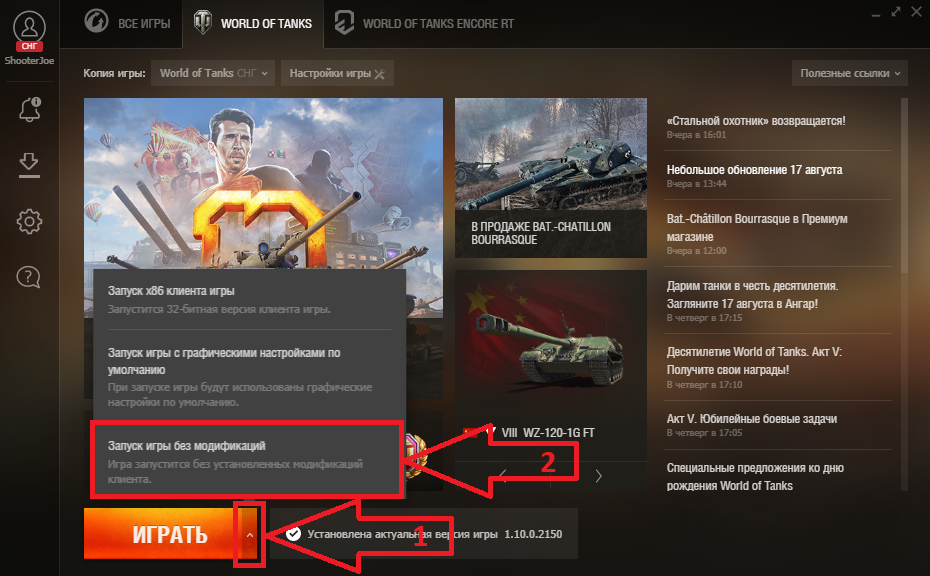The width and height of the screenshot is (930, 576).
Task: Click the ShooterJoe username label
Action: (x=29, y=61)
